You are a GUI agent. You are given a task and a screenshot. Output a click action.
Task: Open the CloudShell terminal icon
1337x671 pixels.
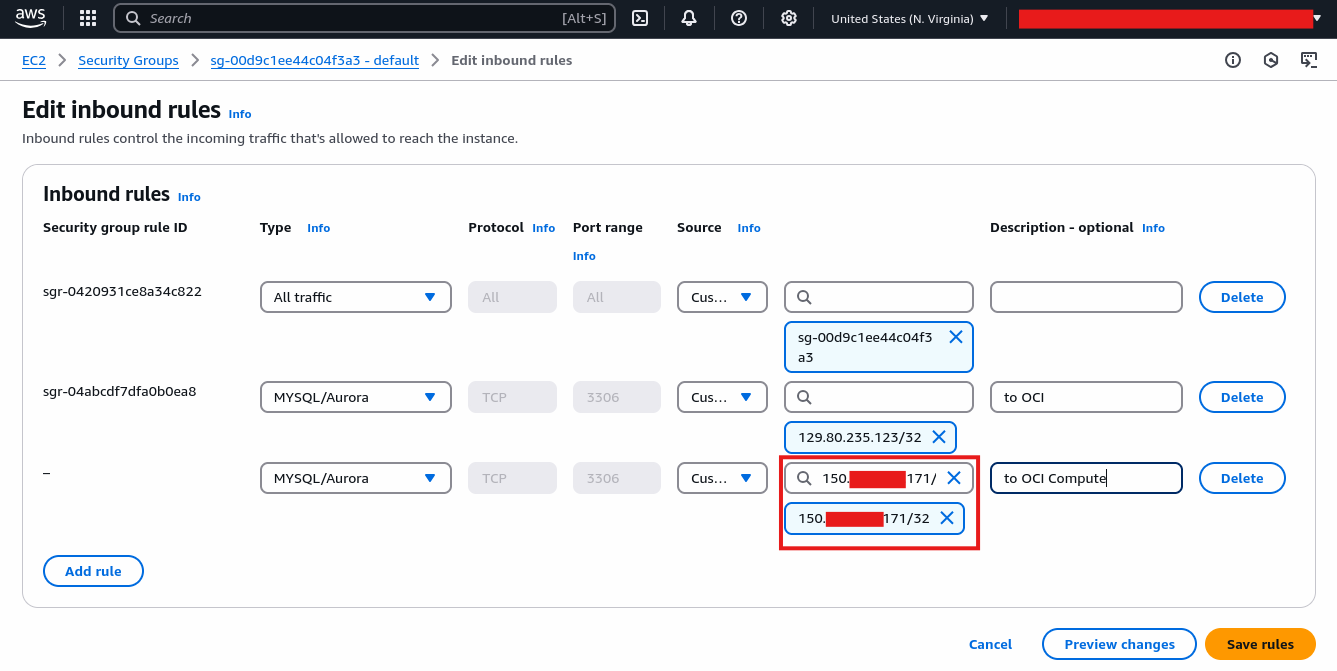coord(639,17)
